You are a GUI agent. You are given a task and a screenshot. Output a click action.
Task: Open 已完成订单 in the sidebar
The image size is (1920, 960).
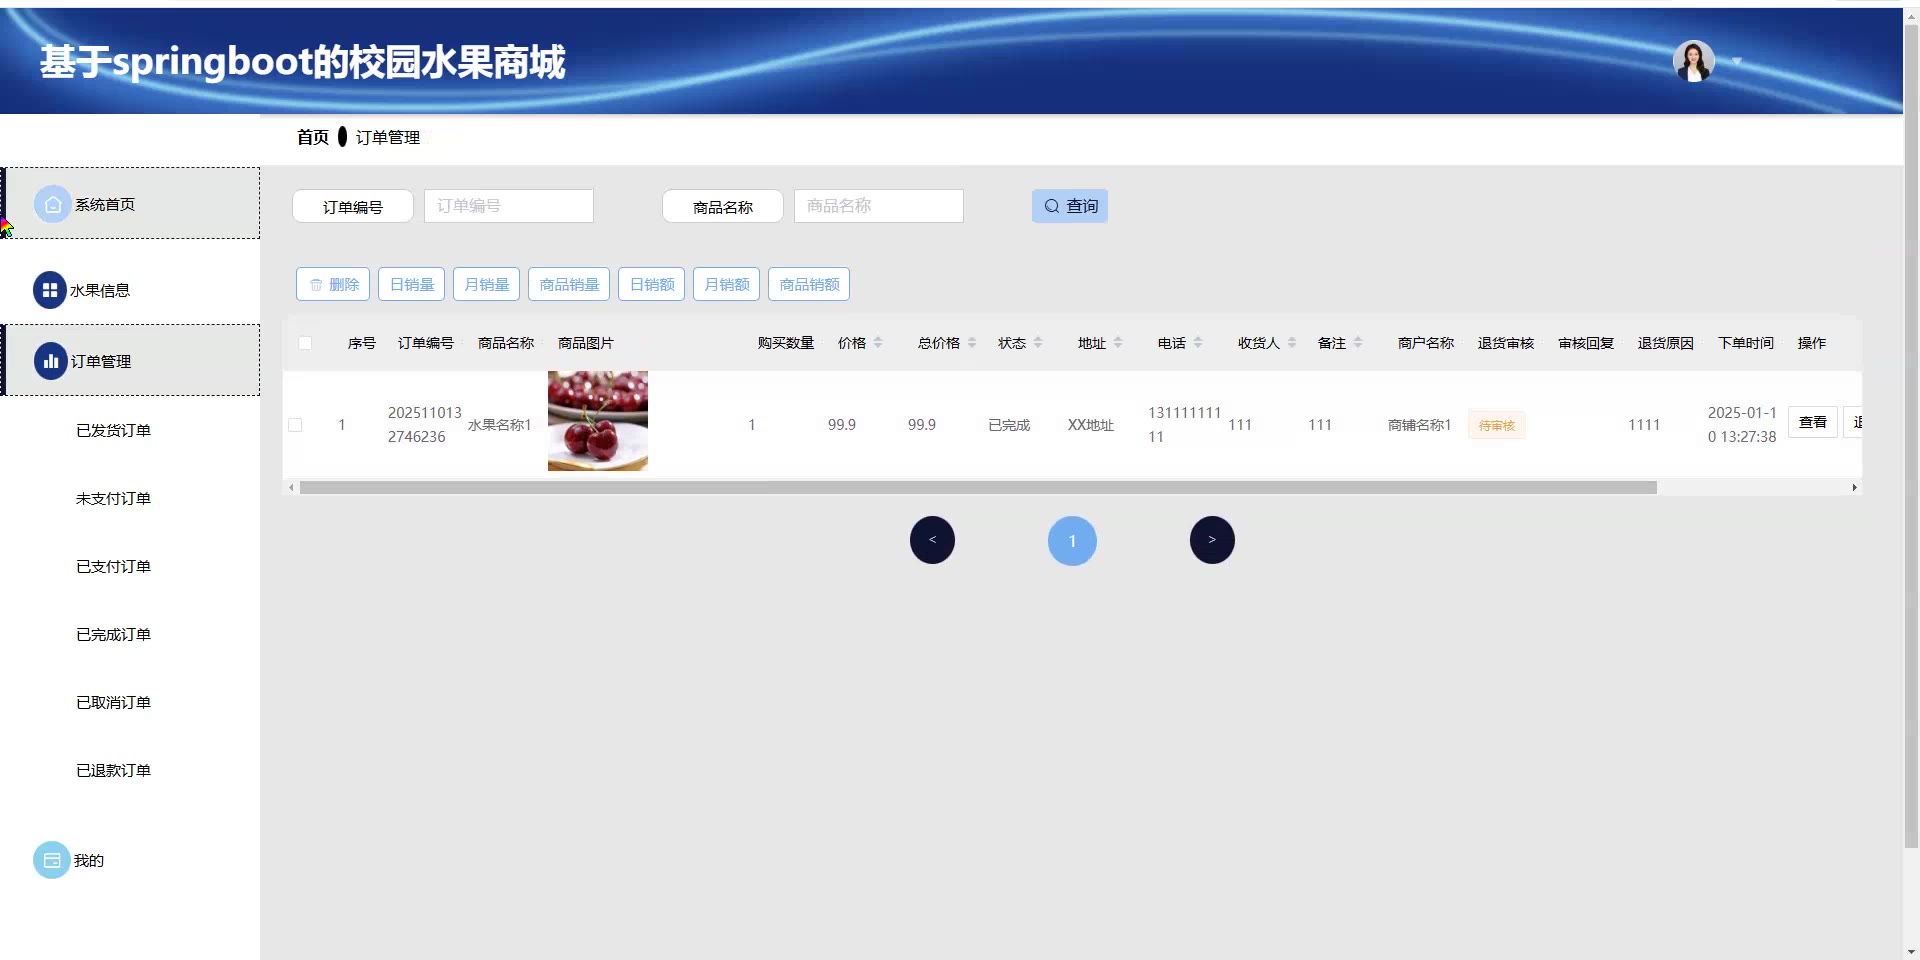(x=113, y=634)
